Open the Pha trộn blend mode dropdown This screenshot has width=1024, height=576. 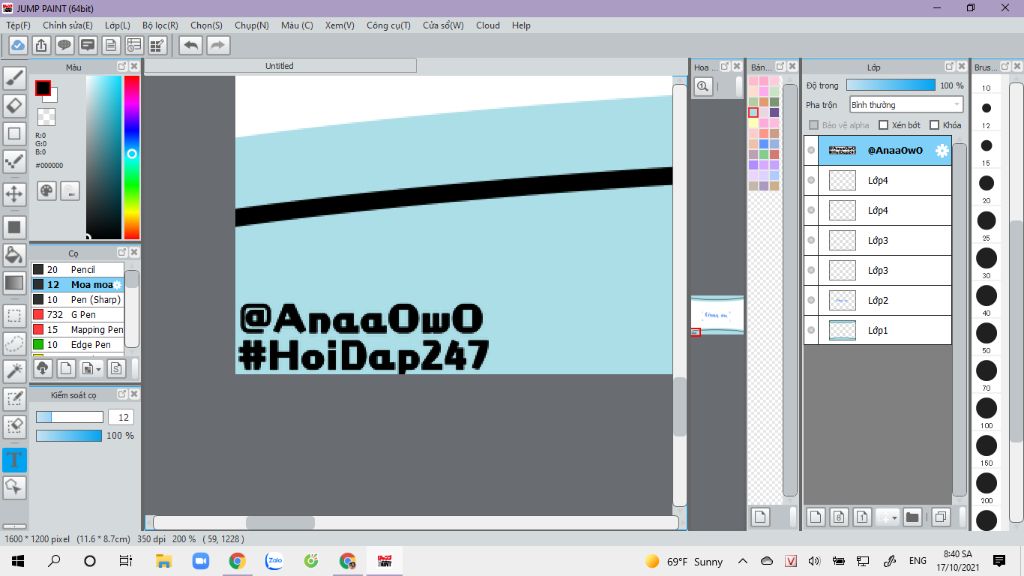906,104
